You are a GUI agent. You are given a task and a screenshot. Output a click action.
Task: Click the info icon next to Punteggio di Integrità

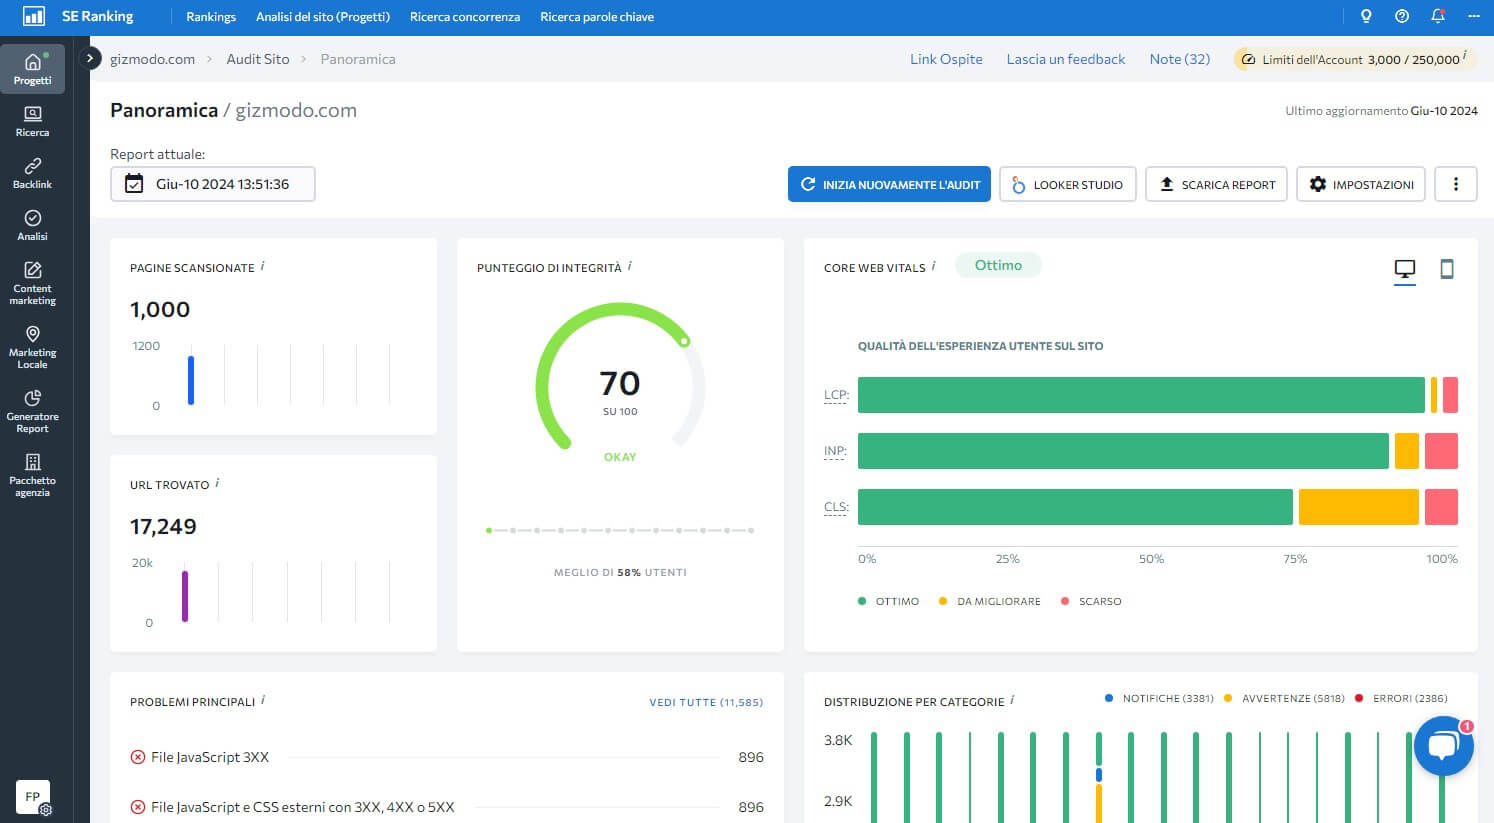[629, 266]
